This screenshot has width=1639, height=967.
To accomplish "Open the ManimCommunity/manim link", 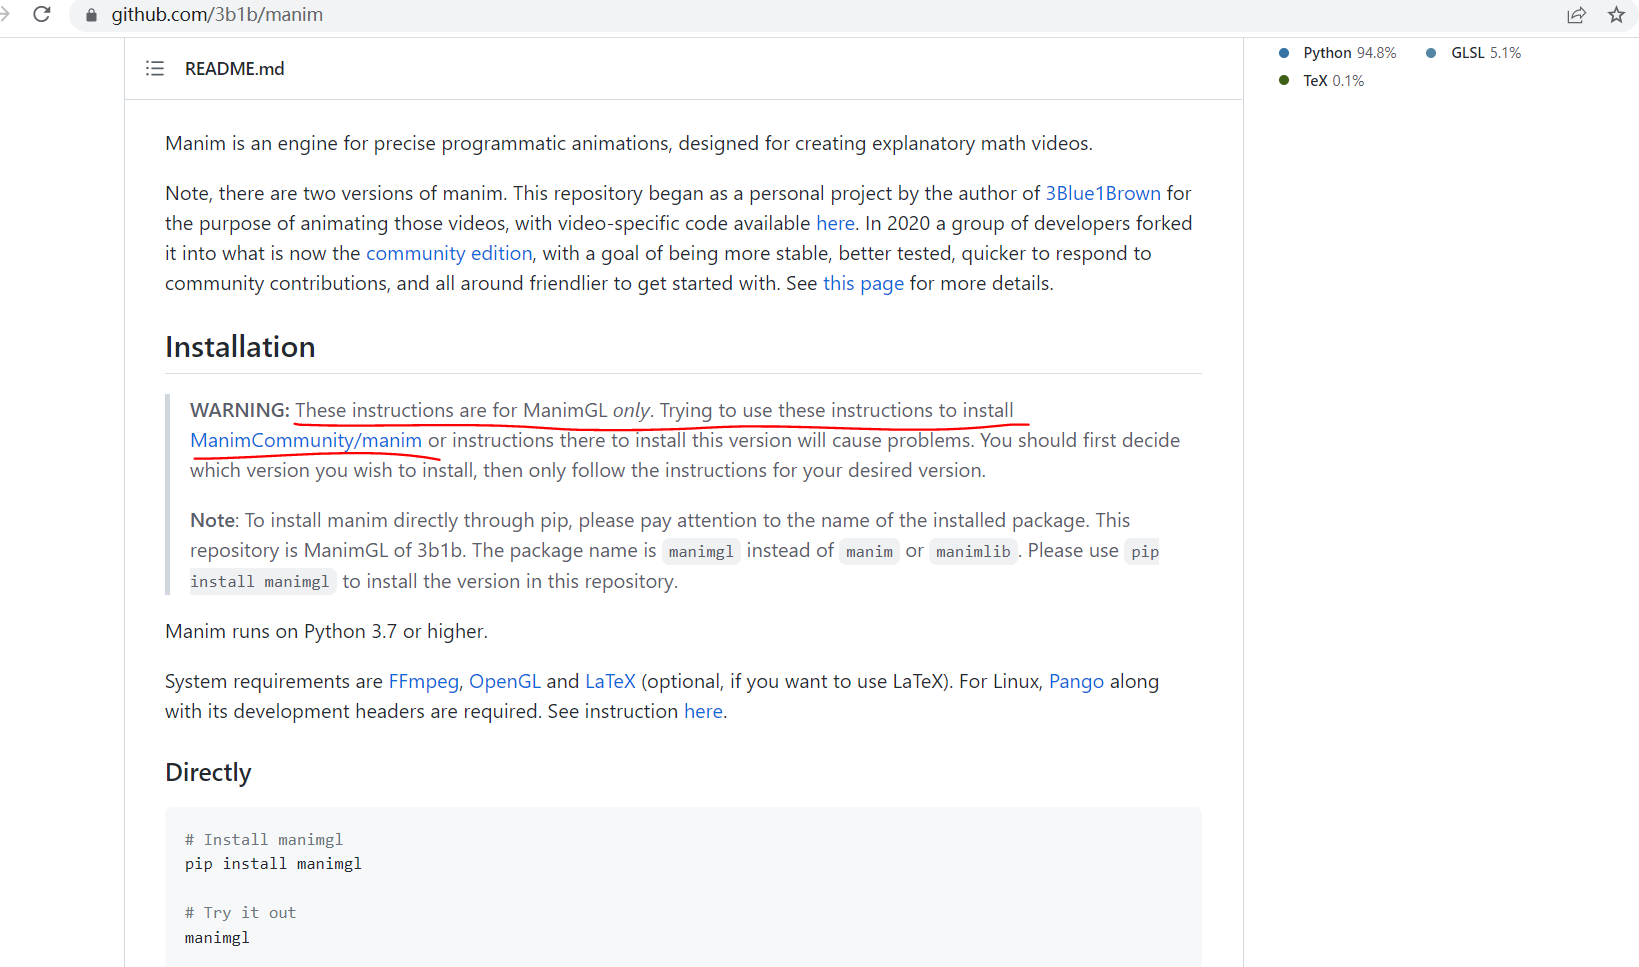I will click(306, 440).
